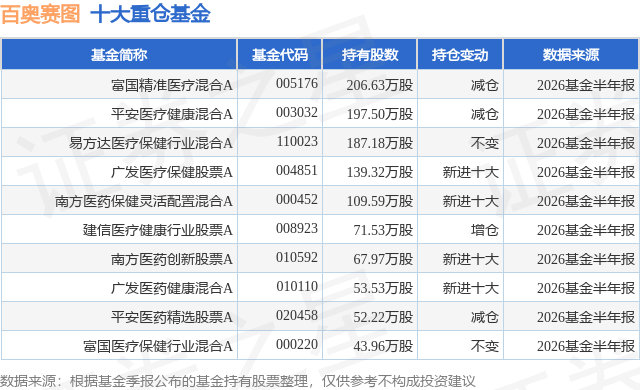Open fund 富国精准医疗混合A
Viewport: 640px width, 390px height.
click(172, 85)
